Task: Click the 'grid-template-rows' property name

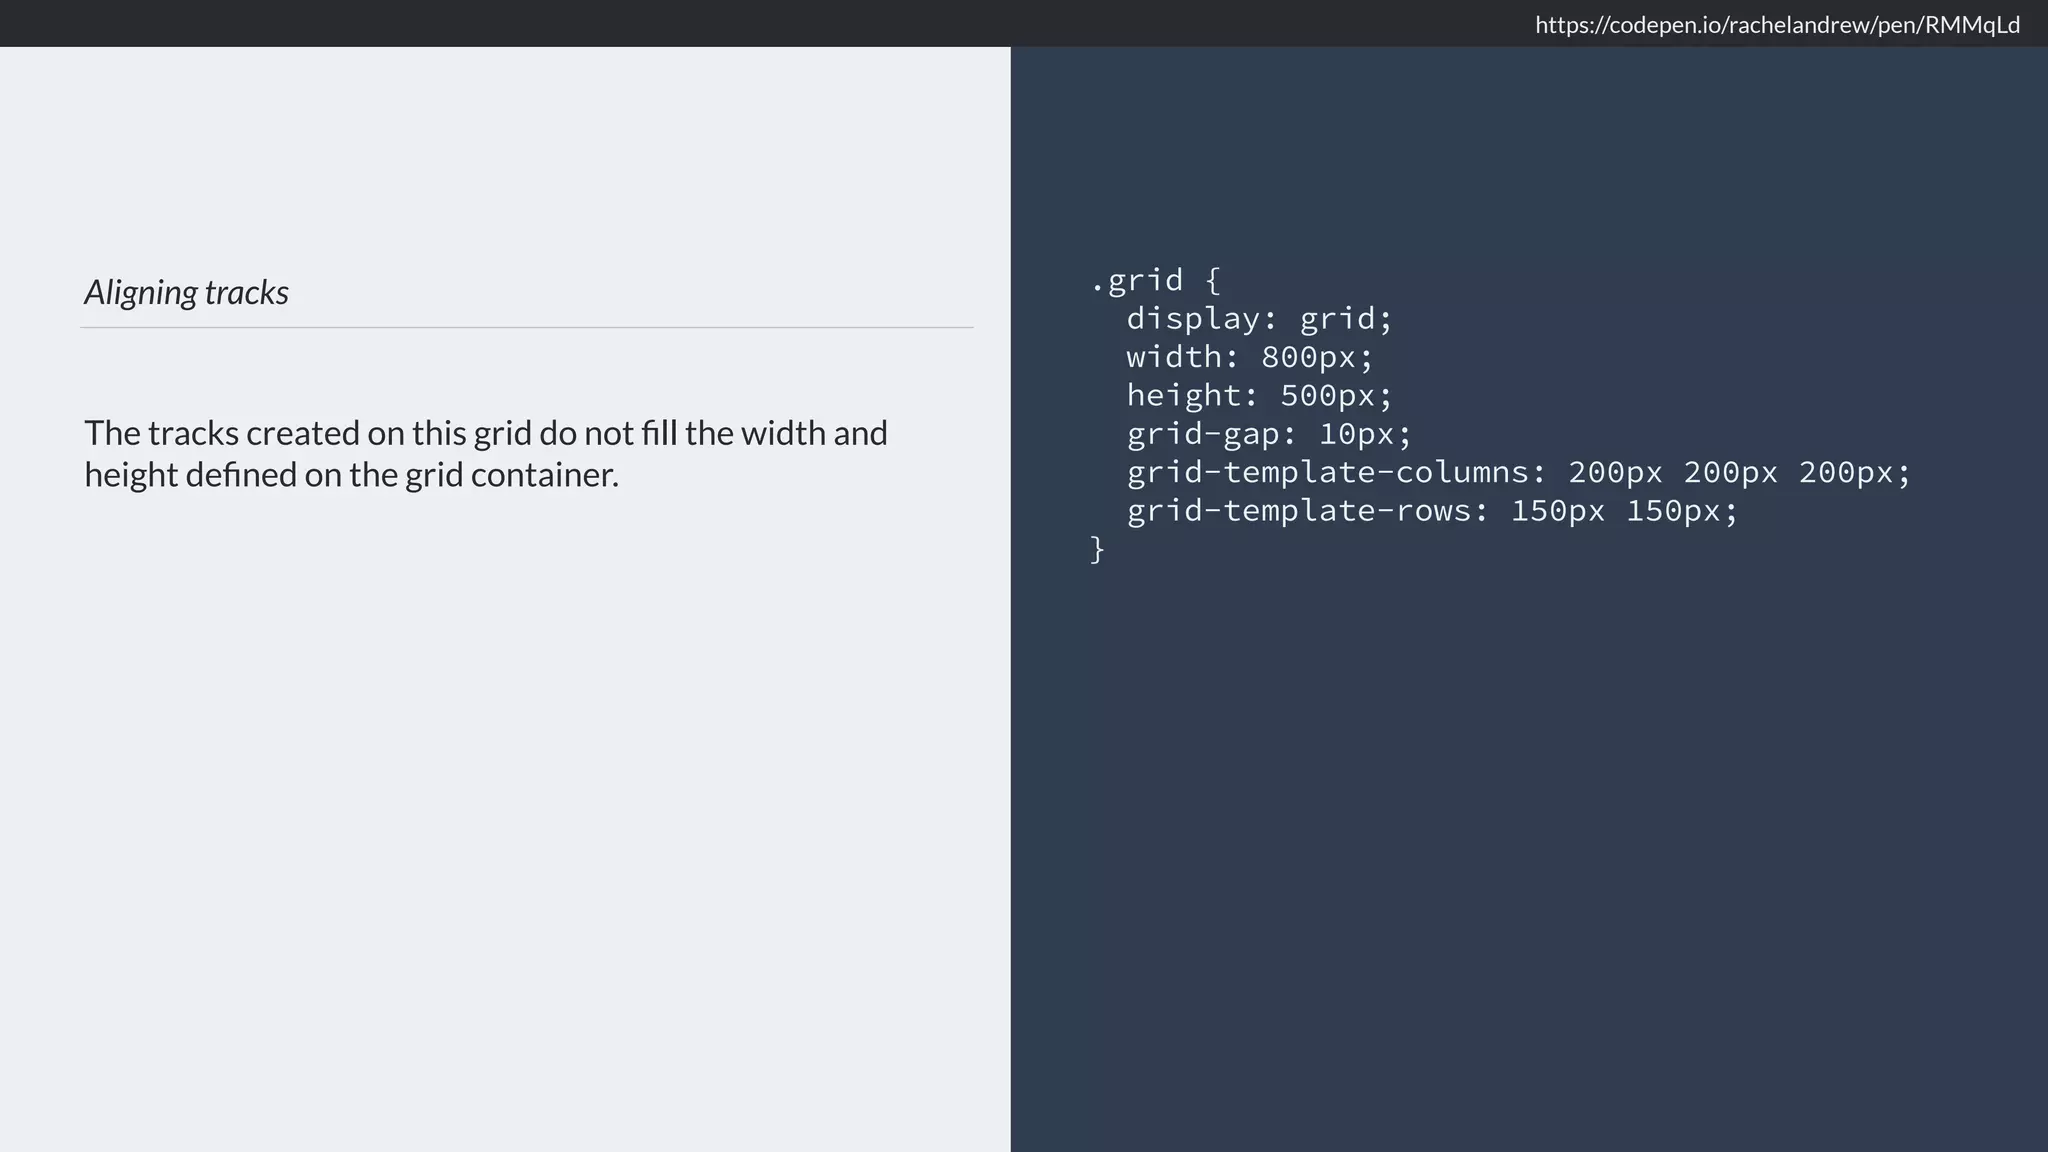Action: 1299,511
